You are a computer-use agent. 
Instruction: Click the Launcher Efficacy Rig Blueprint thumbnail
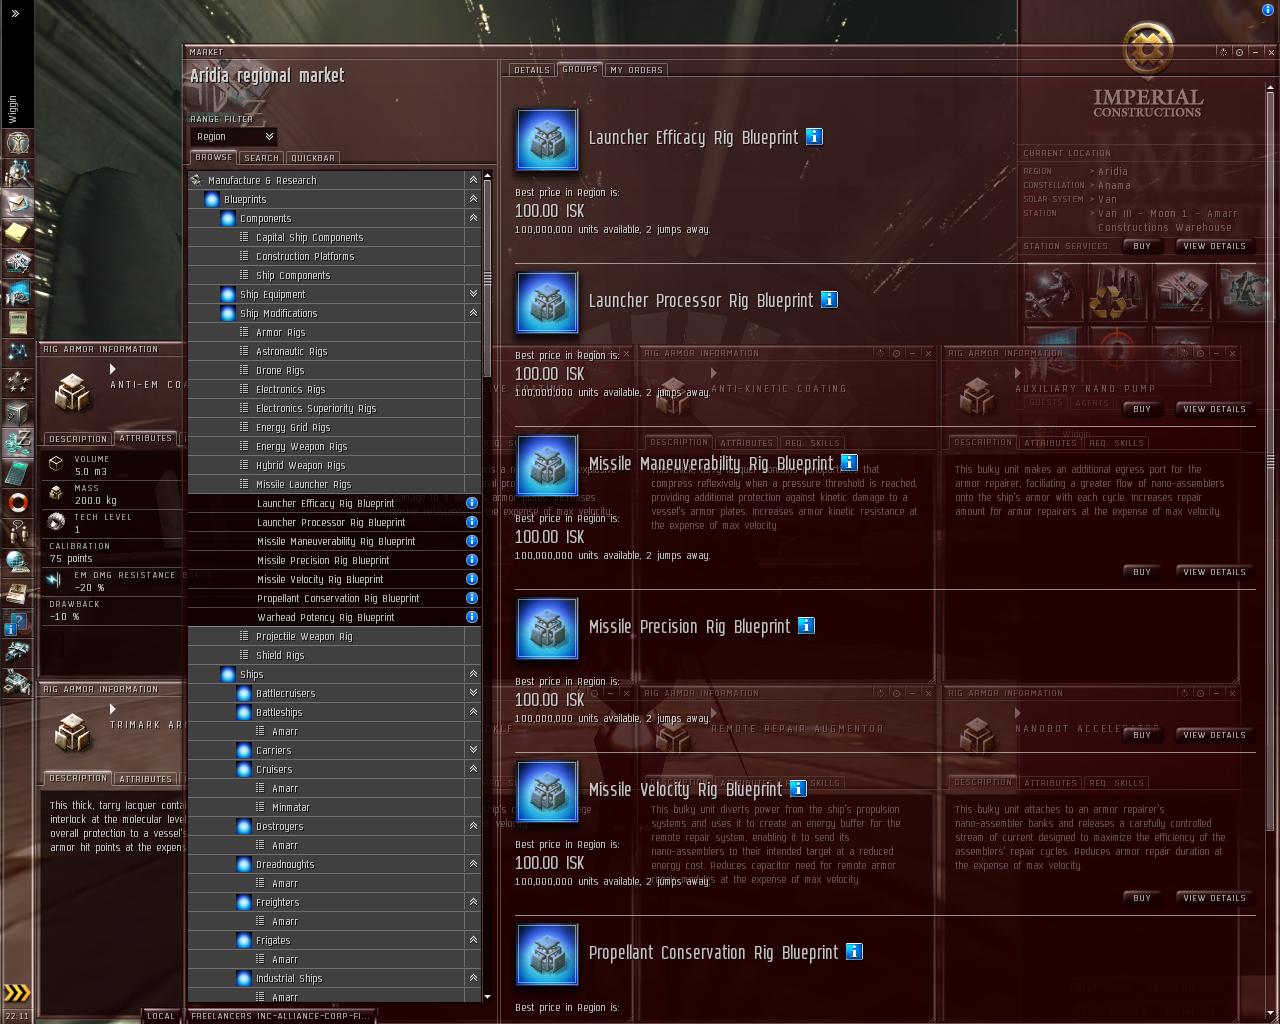[547, 139]
